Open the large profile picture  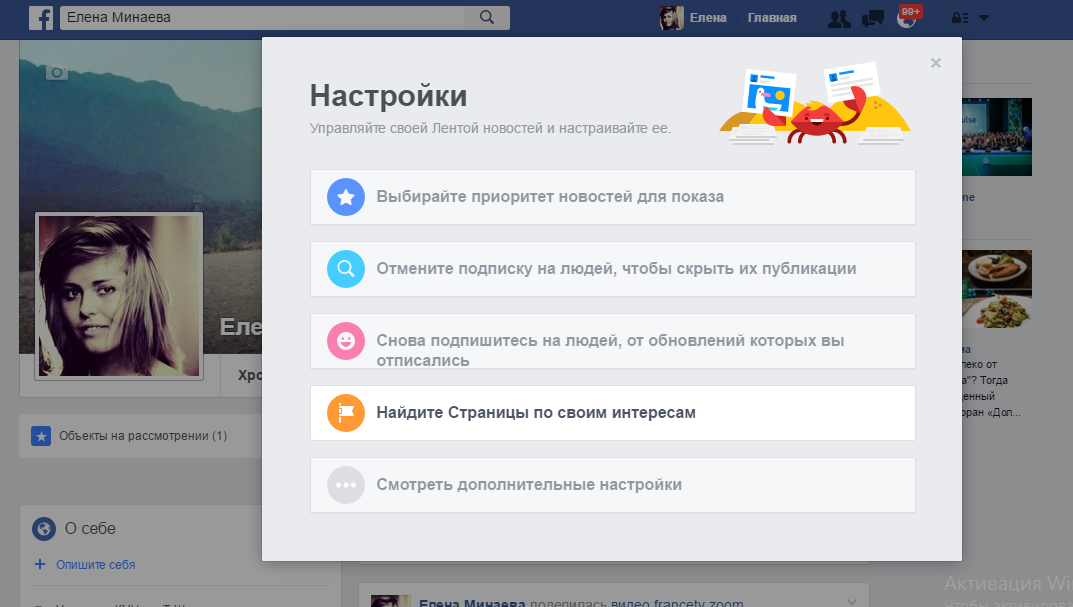pyautogui.click(x=119, y=296)
